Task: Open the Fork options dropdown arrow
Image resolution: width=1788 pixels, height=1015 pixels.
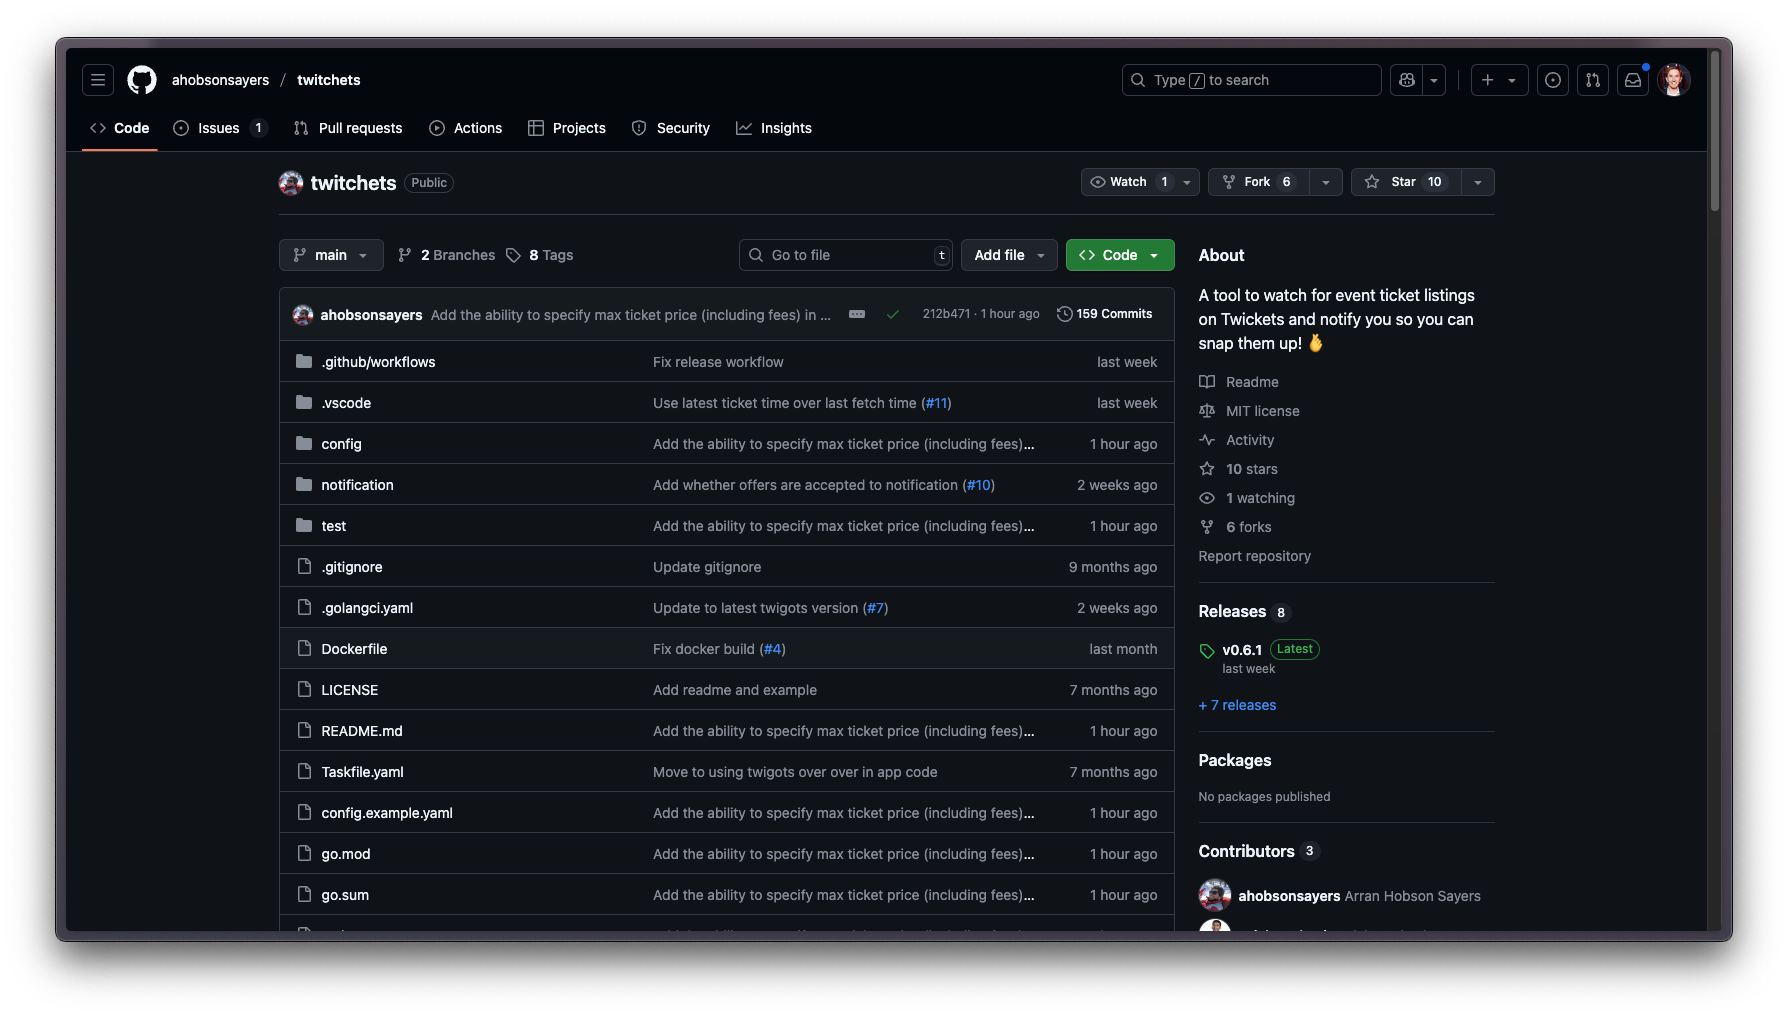Action: point(1326,182)
